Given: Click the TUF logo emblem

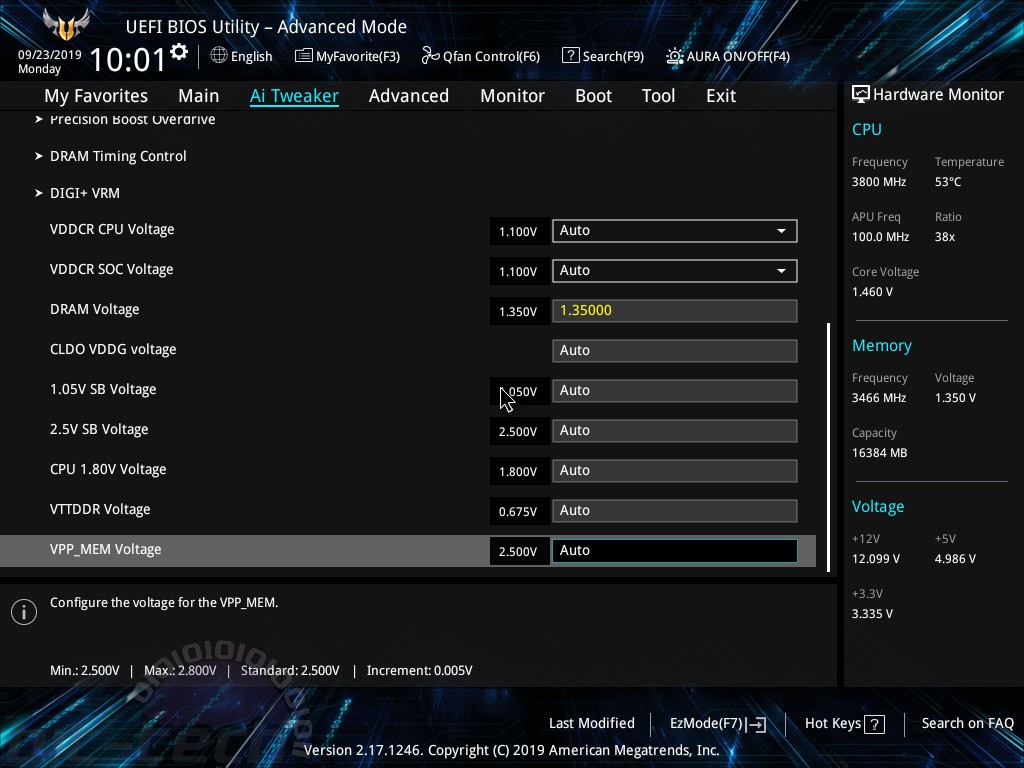Looking at the screenshot, I should (66, 25).
